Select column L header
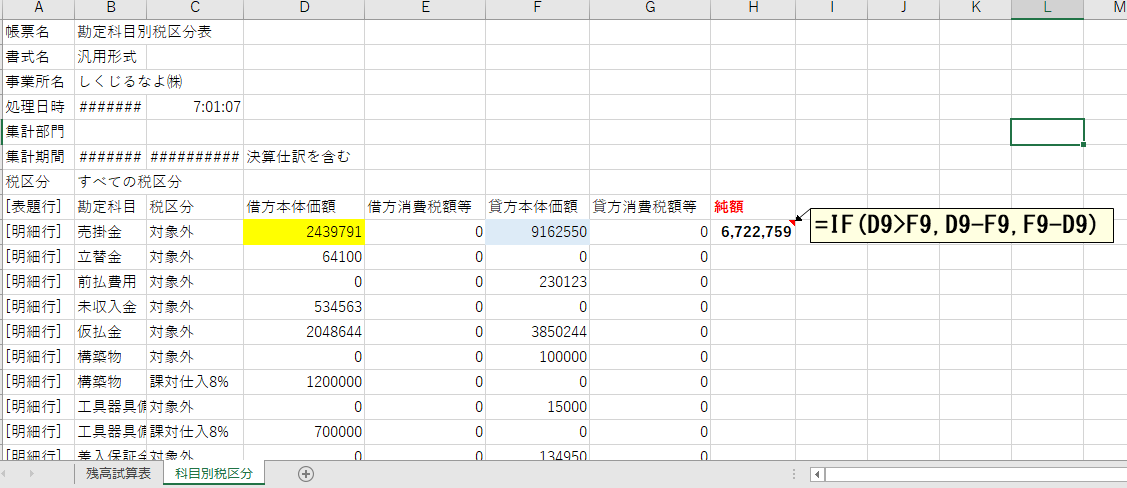Screen dimensions: 1127x488 [x=1047, y=9]
